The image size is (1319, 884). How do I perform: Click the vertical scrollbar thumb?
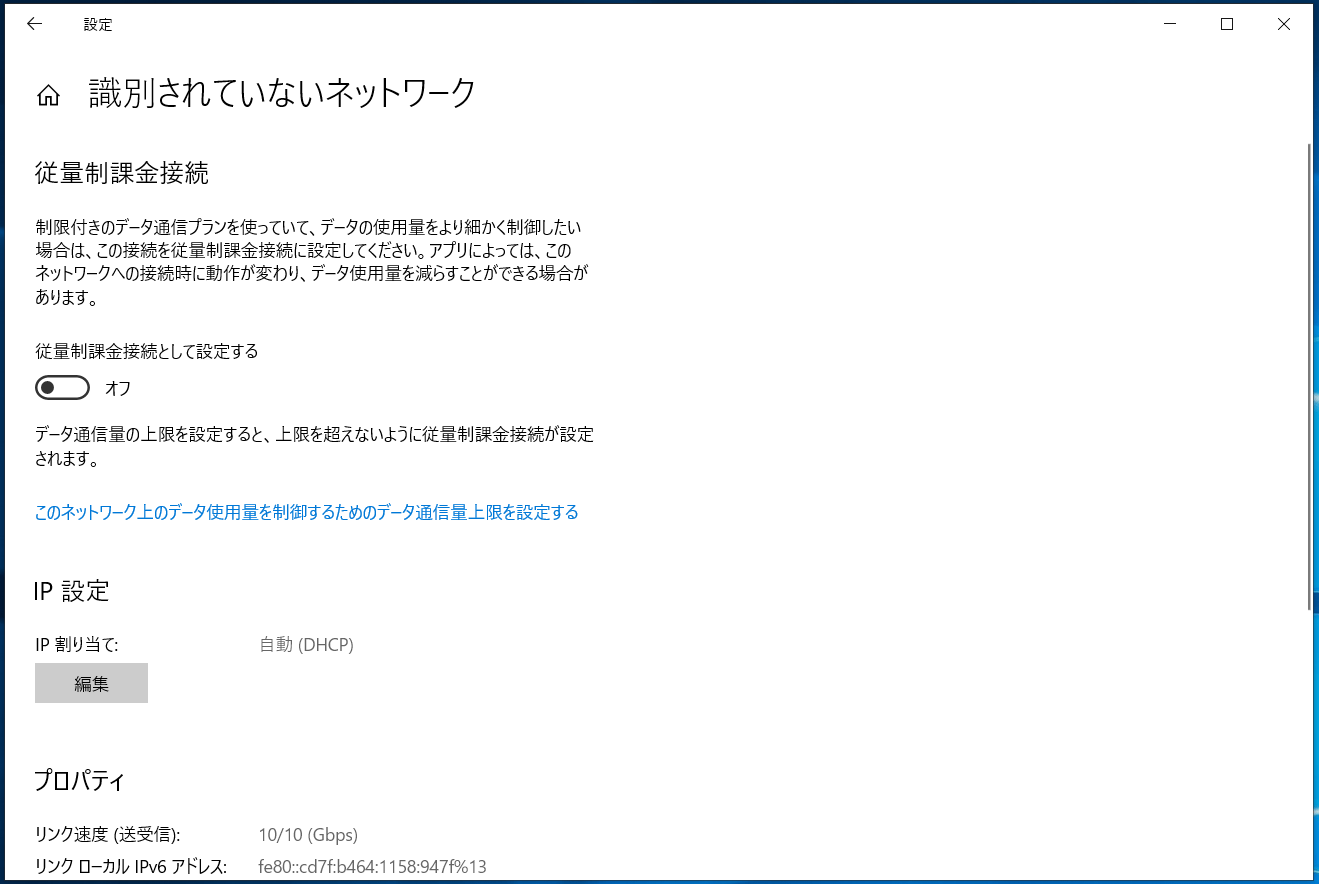1310,375
